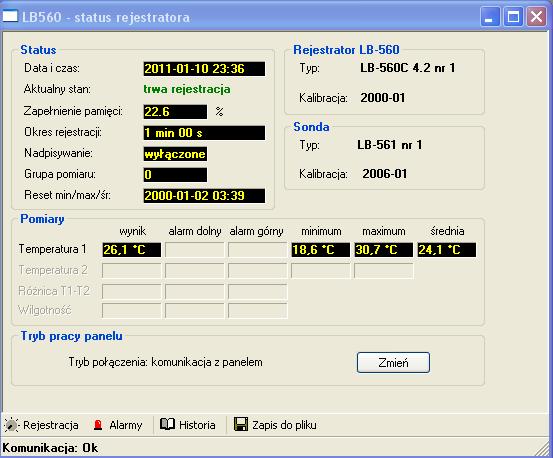Click Temperatura 1 result 26,1 °C
Viewport: 553px width, 458px height.
point(132,250)
